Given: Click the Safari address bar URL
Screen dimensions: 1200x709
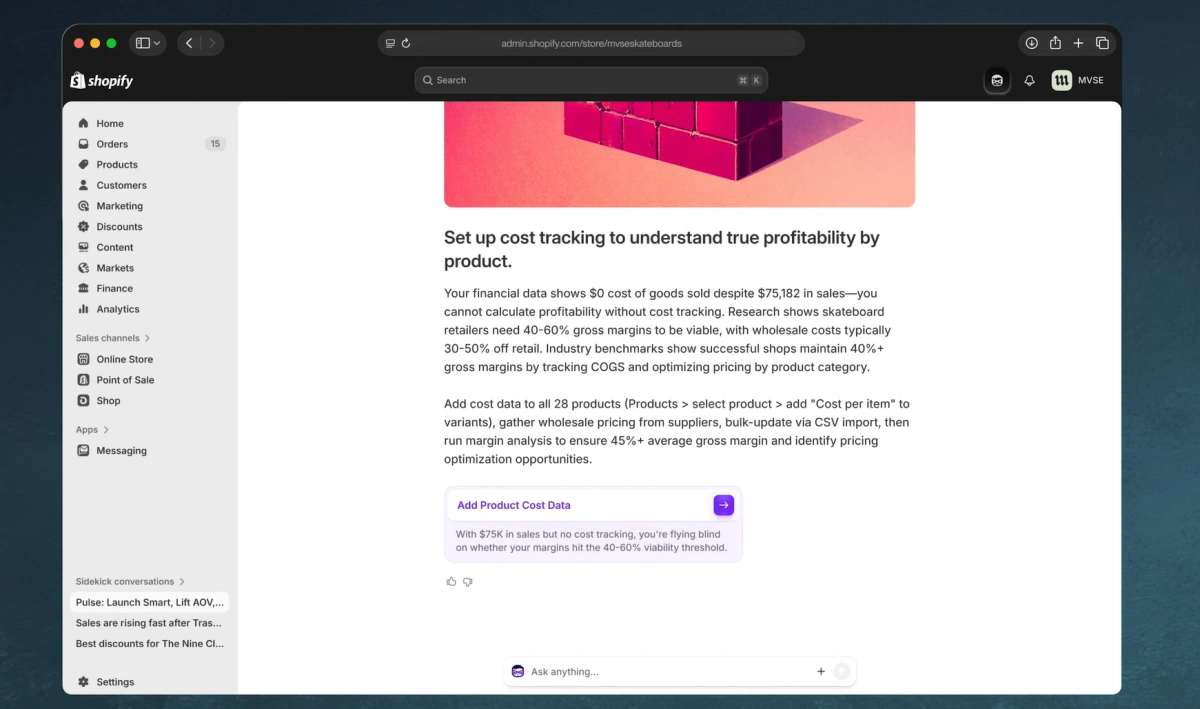Looking at the screenshot, I should point(591,44).
